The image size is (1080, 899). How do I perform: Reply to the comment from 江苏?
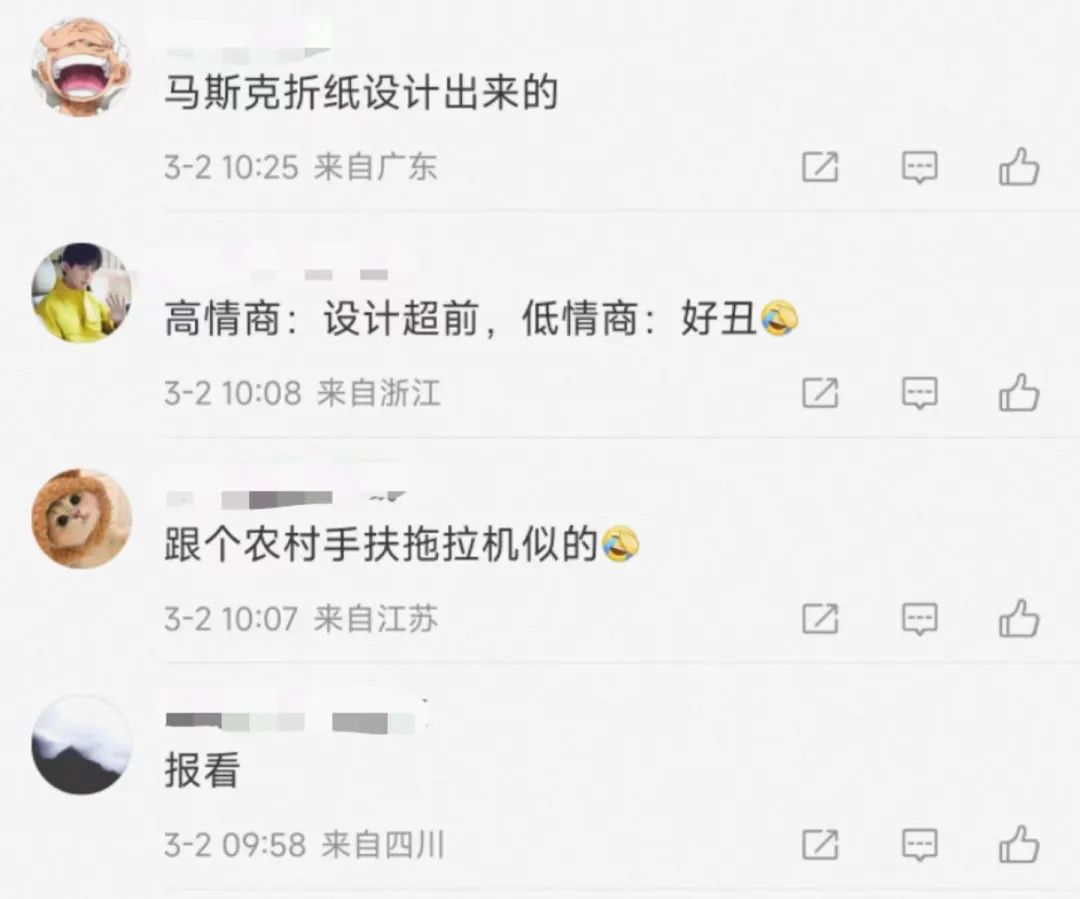(920, 619)
